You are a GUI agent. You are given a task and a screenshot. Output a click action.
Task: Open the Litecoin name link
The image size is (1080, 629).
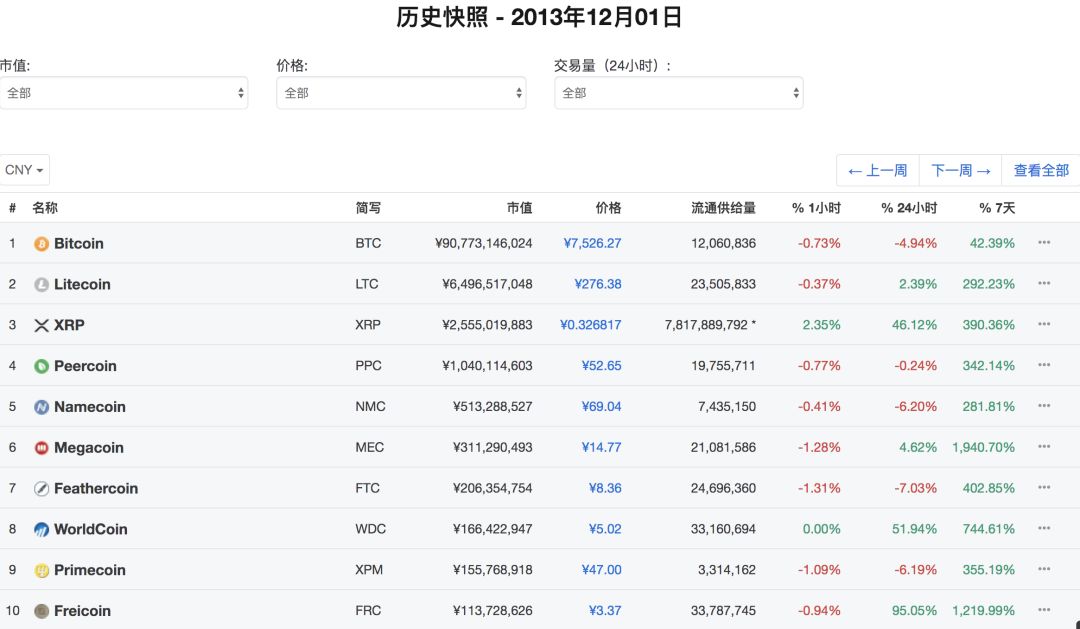[82, 285]
